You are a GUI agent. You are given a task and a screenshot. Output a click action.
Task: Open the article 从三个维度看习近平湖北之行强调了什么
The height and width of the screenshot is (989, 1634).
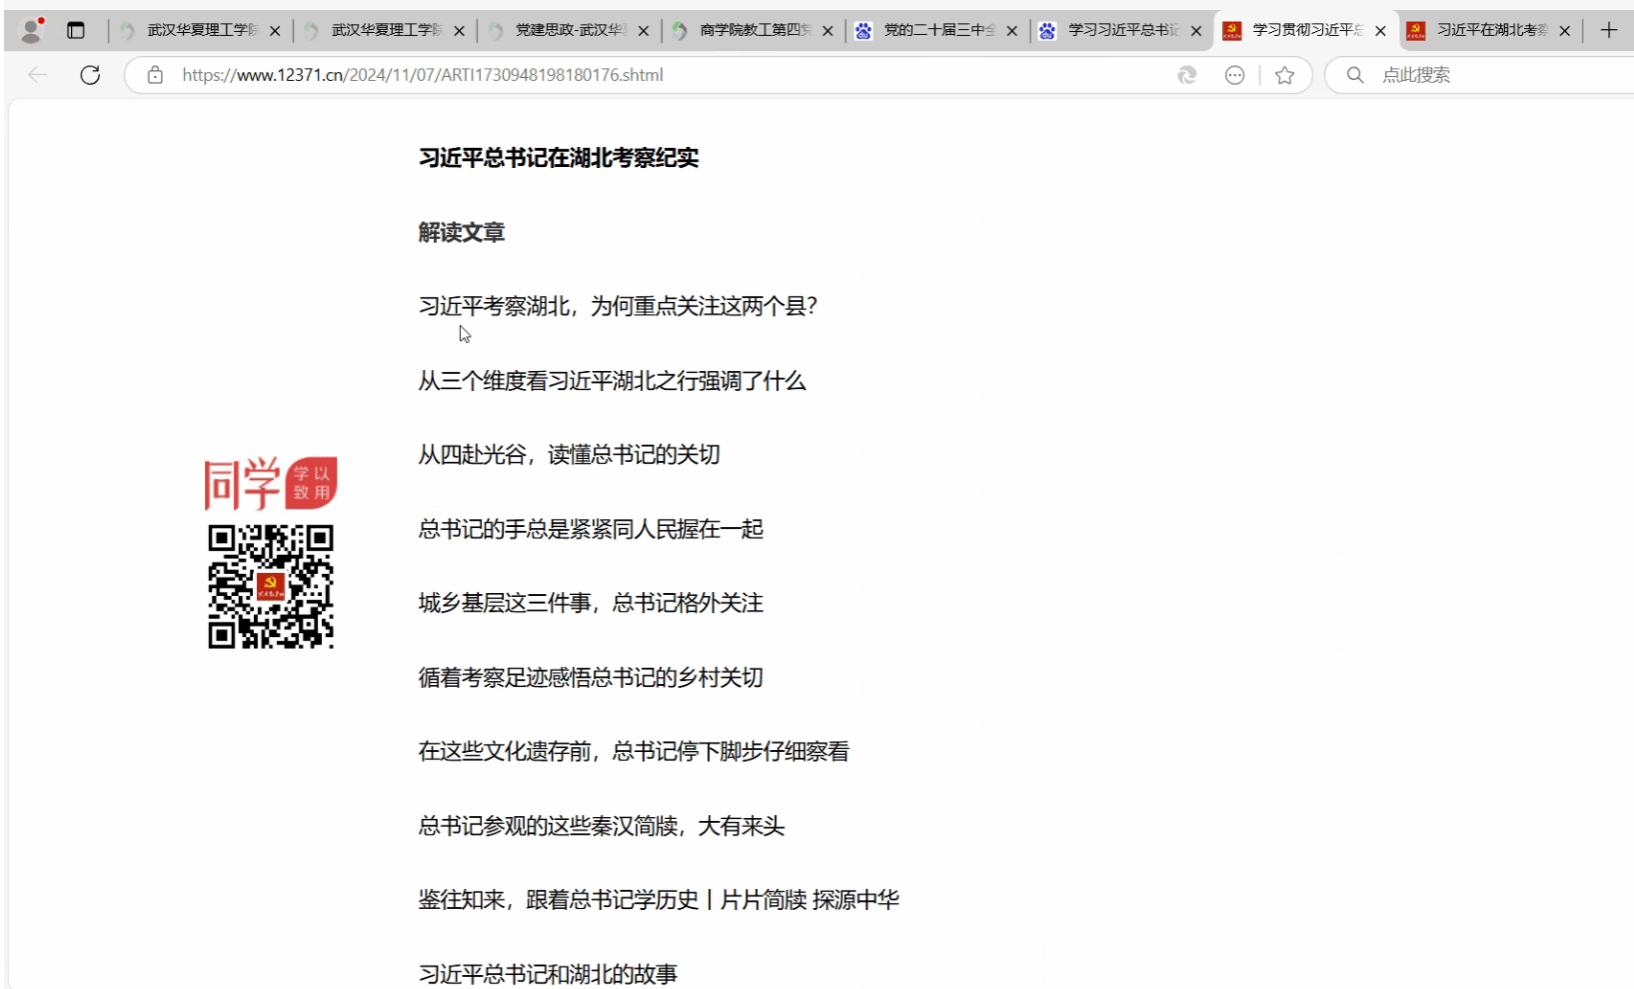(x=611, y=381)
